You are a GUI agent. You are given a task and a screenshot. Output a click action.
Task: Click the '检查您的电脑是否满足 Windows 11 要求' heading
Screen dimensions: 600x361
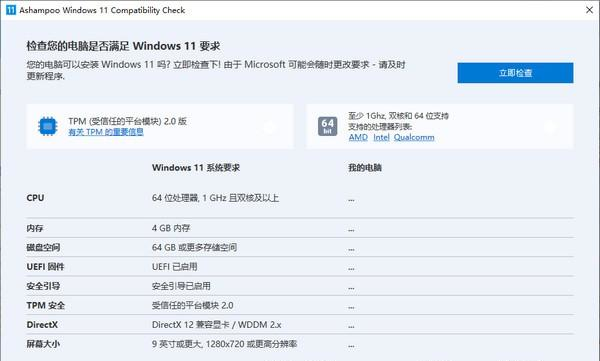(x=123, y=46)
